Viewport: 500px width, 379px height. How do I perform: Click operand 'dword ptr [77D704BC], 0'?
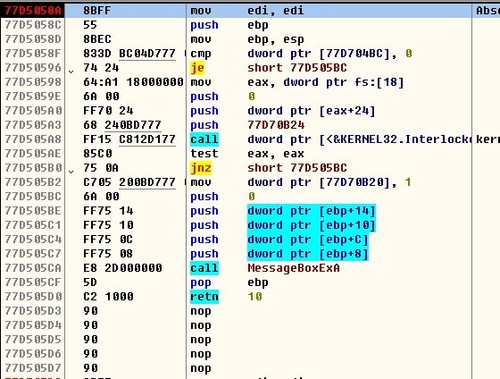pyautogui.click(x=330, y=54)
